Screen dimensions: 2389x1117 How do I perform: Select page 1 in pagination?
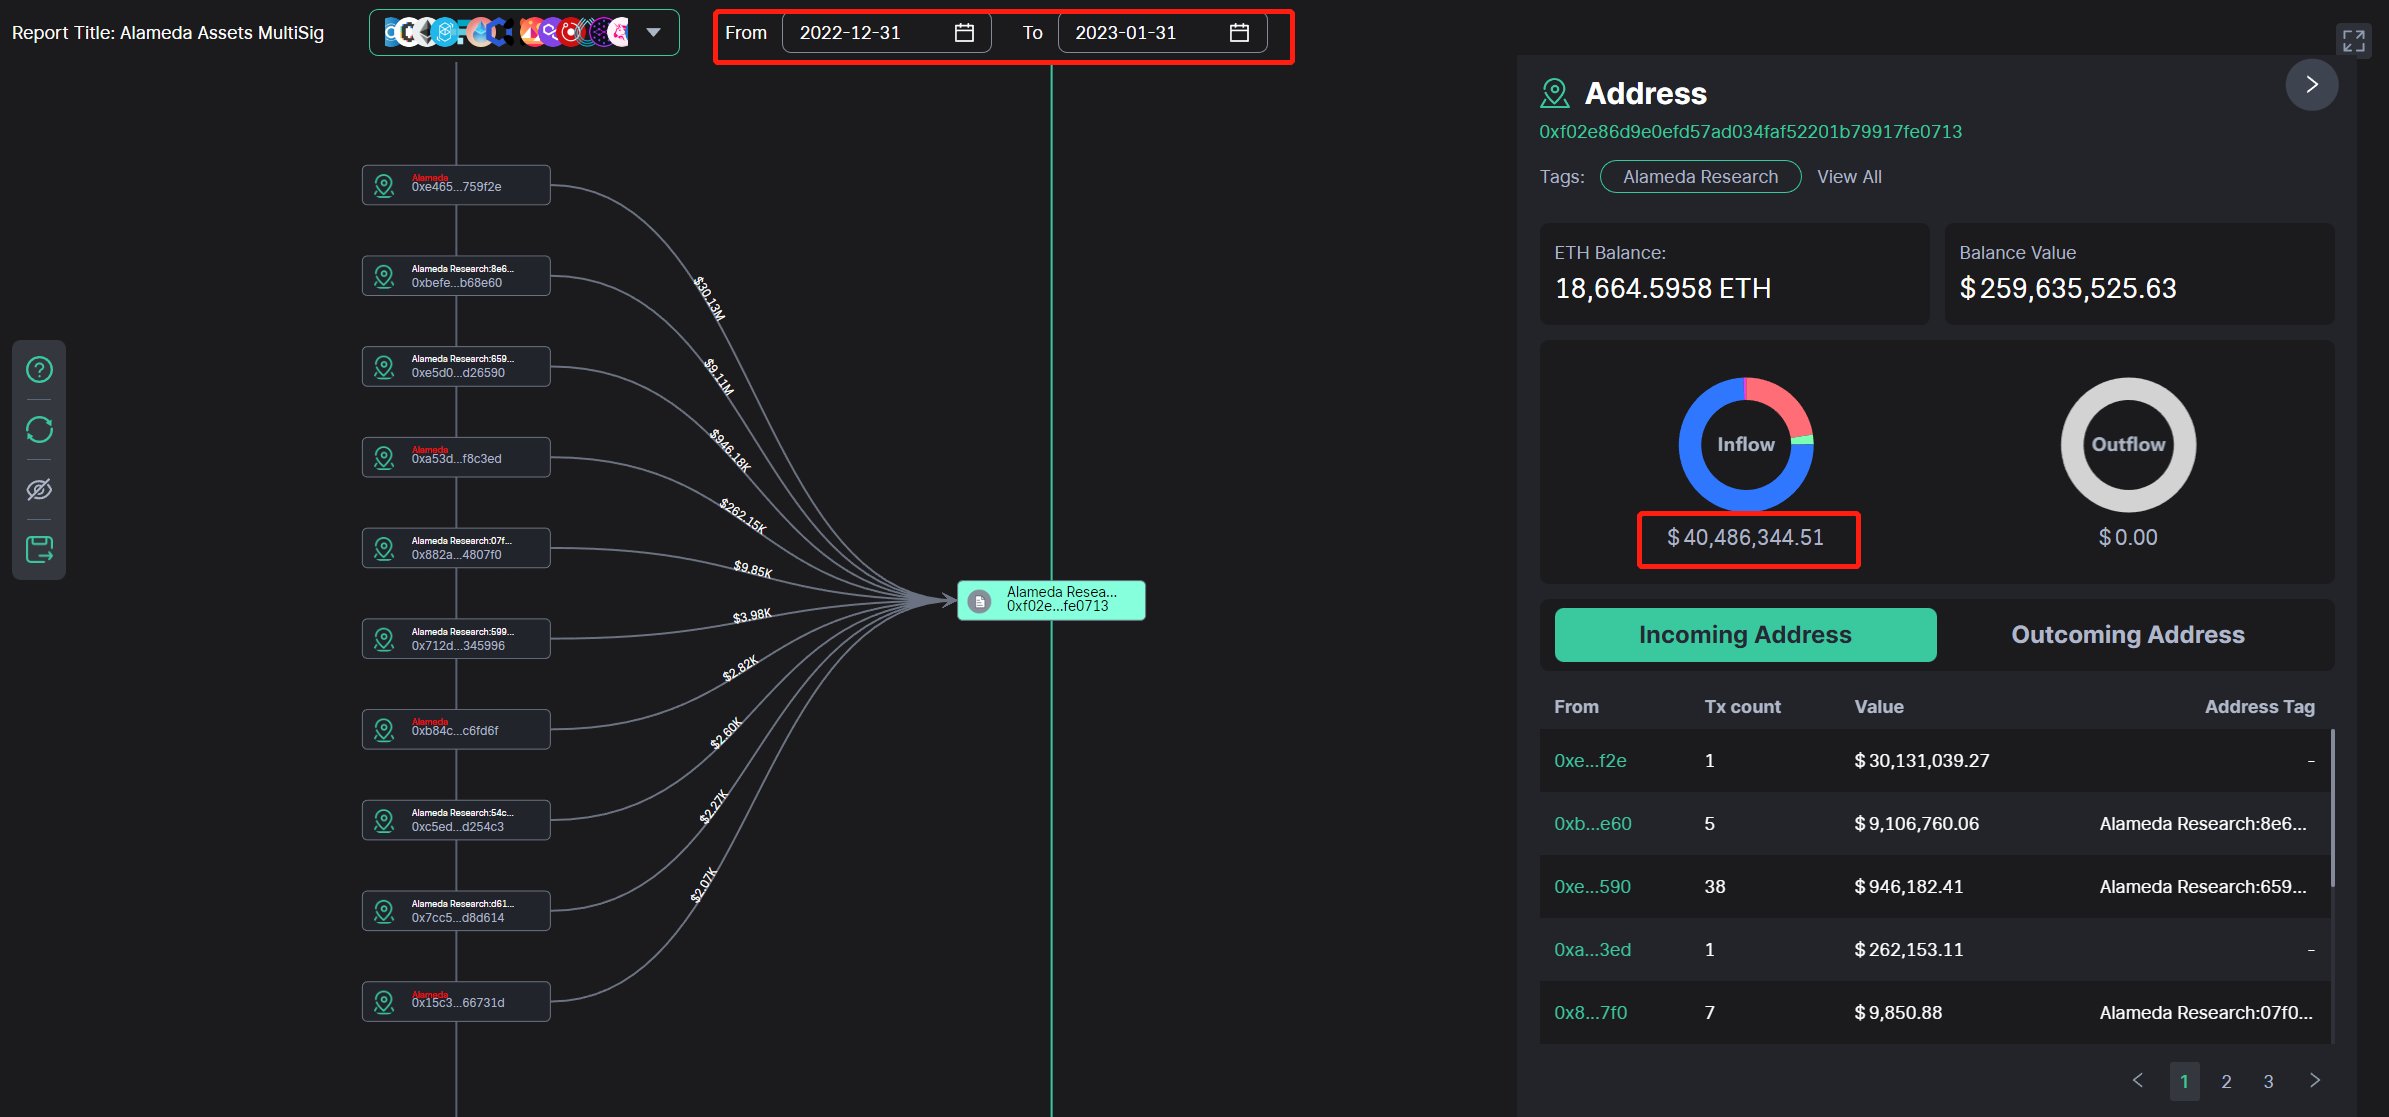point(2184,1081)
